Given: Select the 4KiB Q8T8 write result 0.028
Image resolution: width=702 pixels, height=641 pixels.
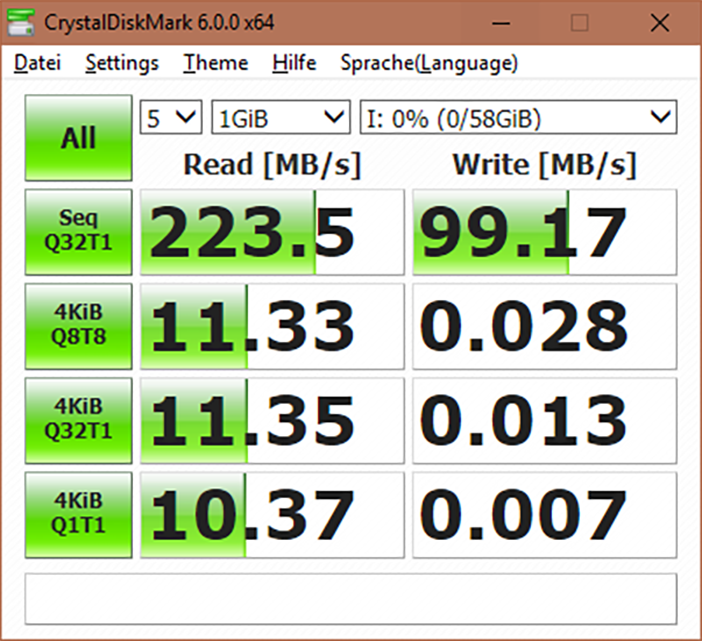Looking at the screenshot, I should tap(544, 326).
